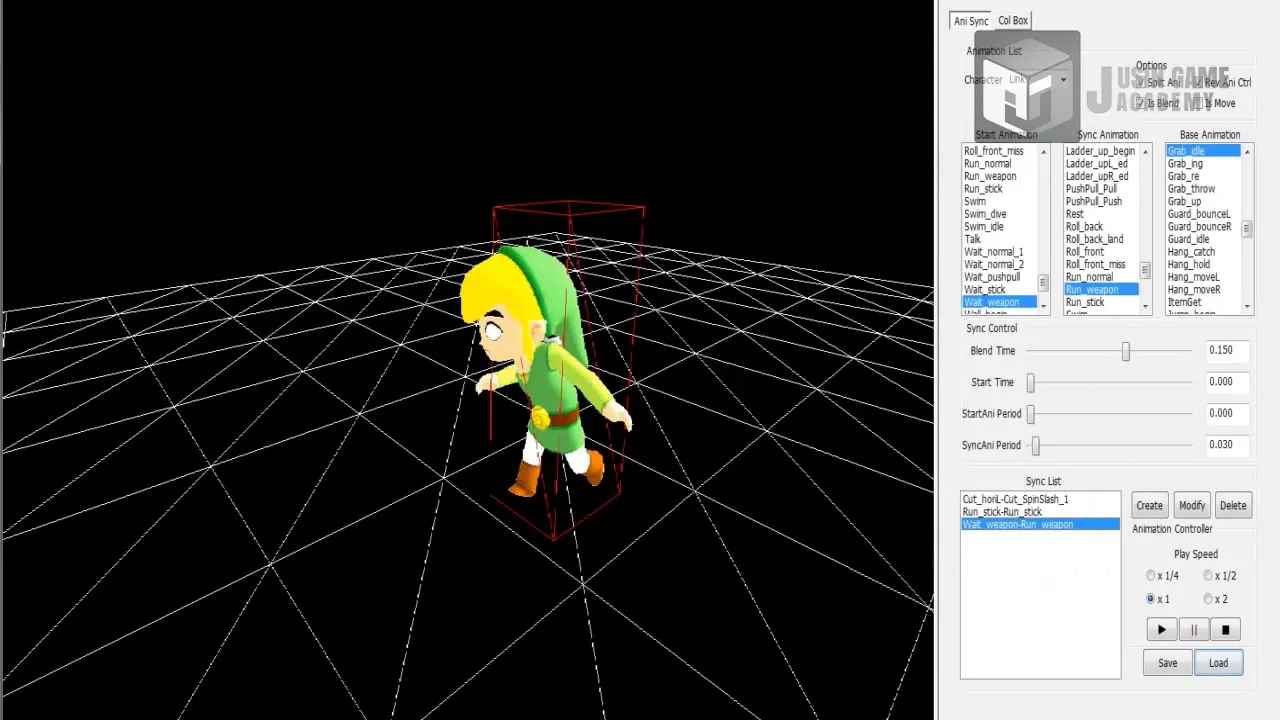Select Cut_horiL-Cut_SpinSlash_1 in Sync List
1280x720 pixels.
point(1040,499)
